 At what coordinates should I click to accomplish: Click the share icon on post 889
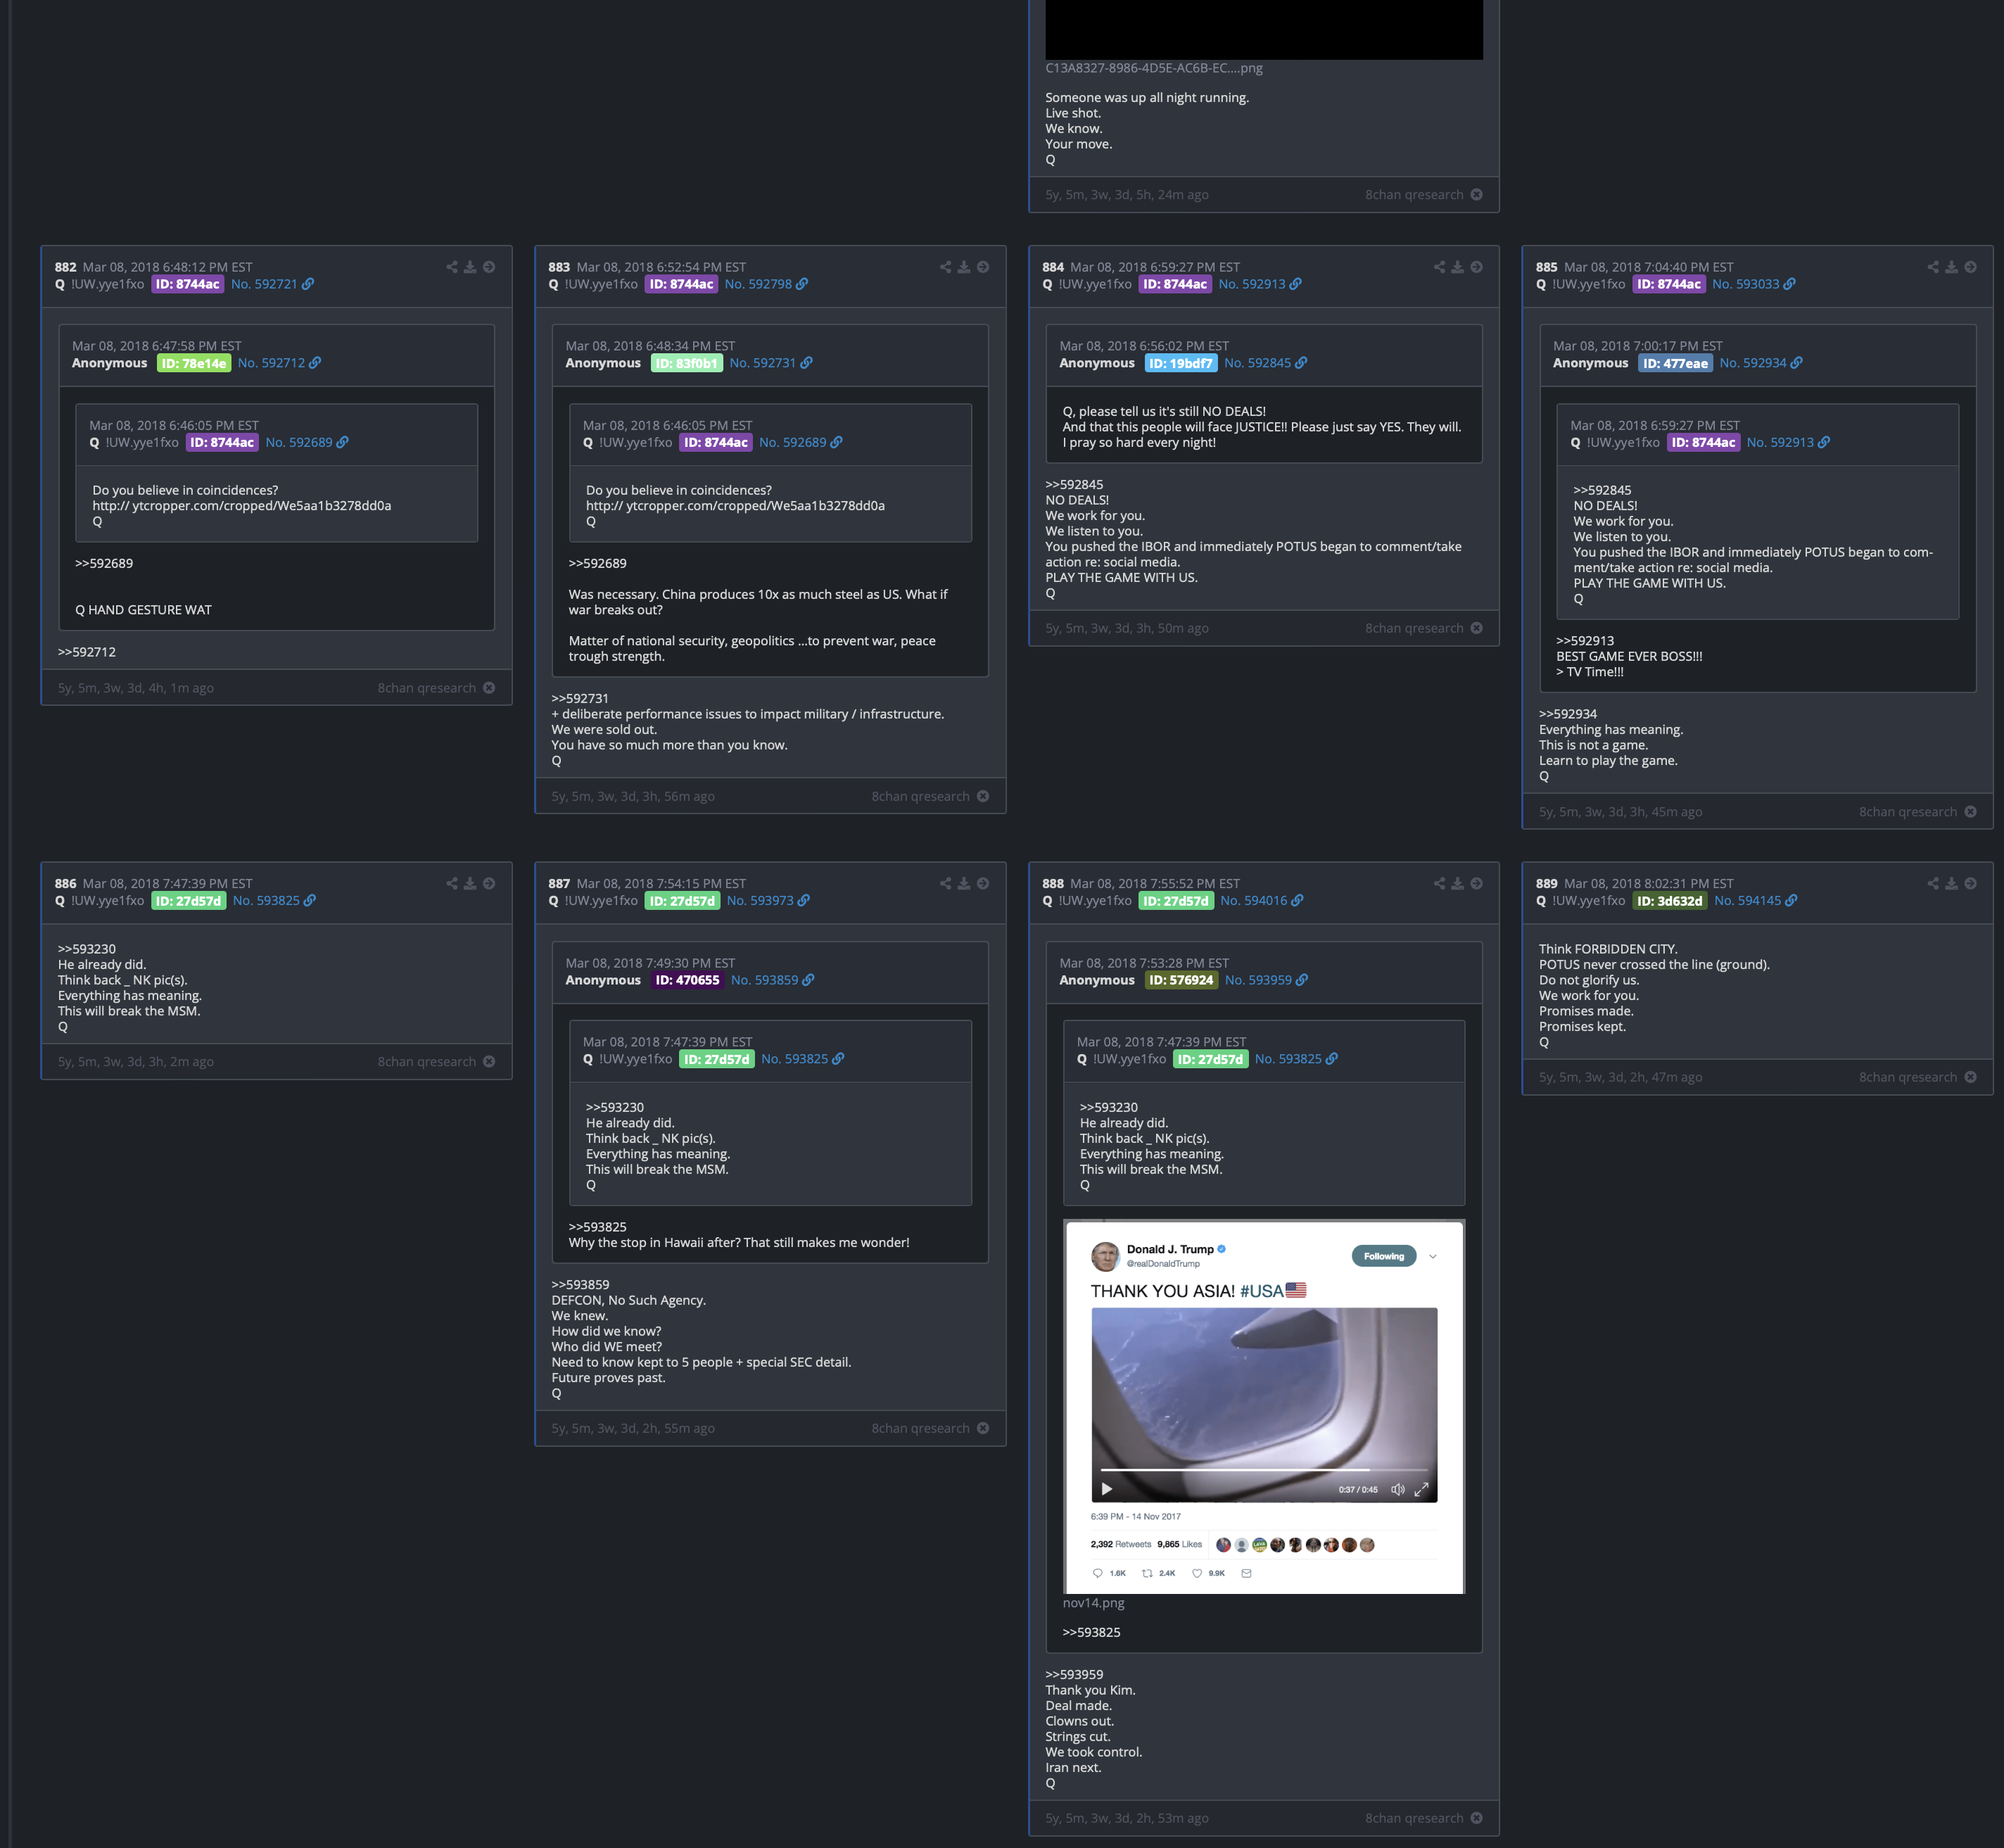click(1934, 884)
